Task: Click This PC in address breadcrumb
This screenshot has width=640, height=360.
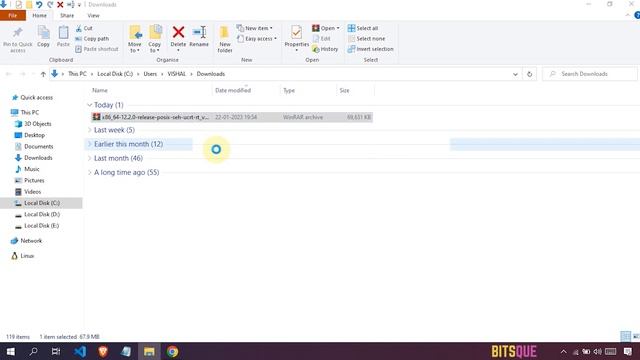Action: pyautogui.click(x=77, y=74)
